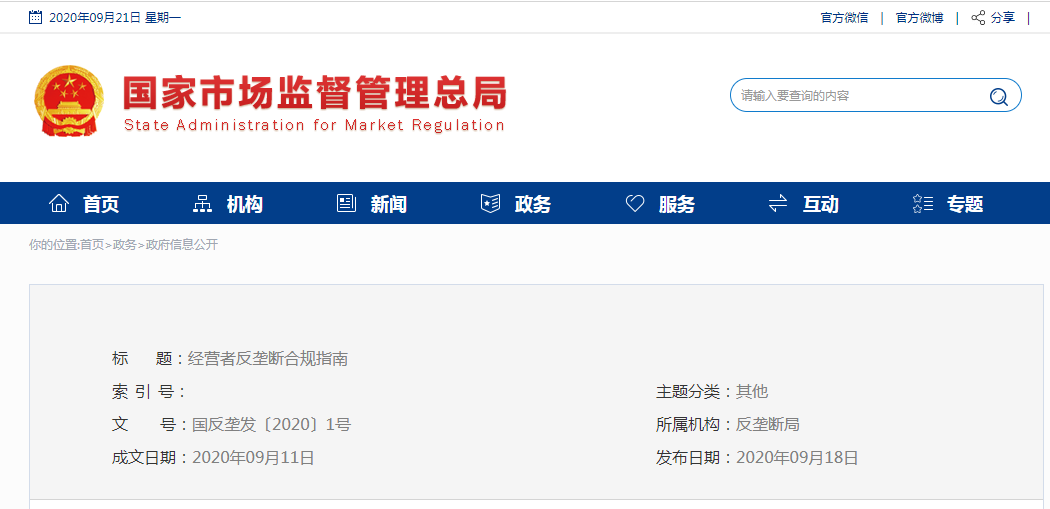Image resolution: width=1050 pixels, height=509 pixels.
Task: Click the calendar icon beside the date
Action: pyautogui.click(x=35, y=17)
